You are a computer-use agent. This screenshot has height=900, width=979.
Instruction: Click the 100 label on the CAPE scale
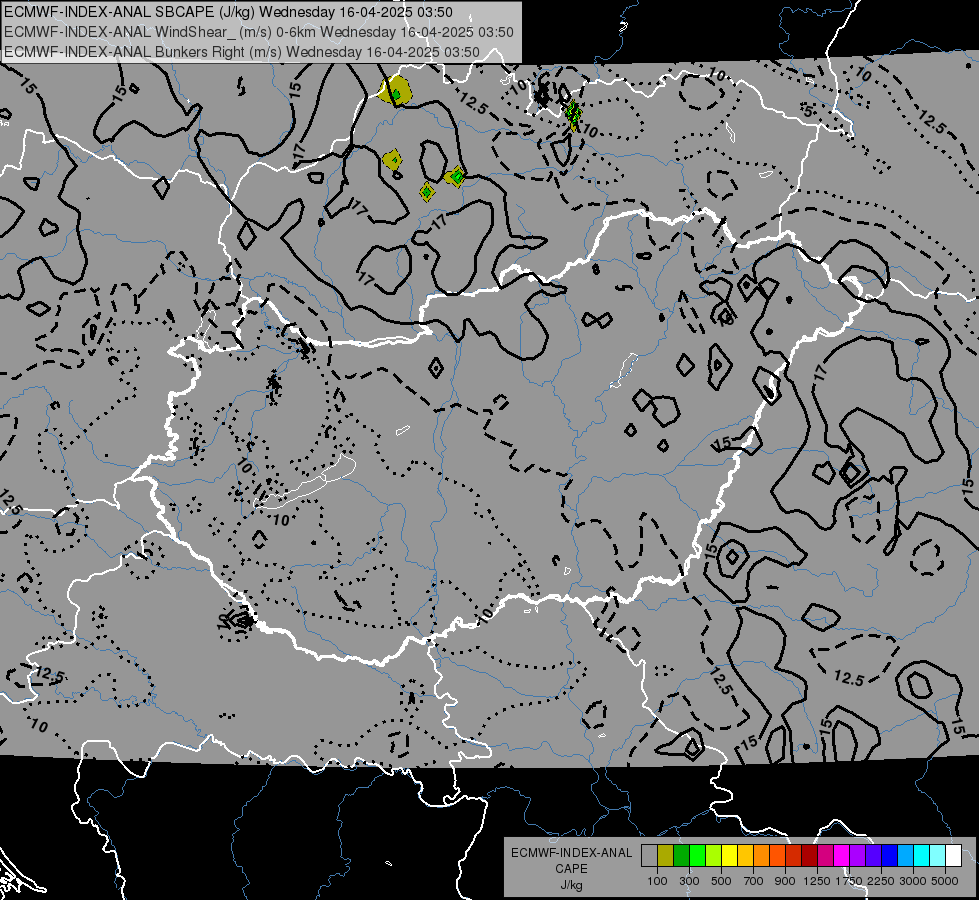[657, 881]
